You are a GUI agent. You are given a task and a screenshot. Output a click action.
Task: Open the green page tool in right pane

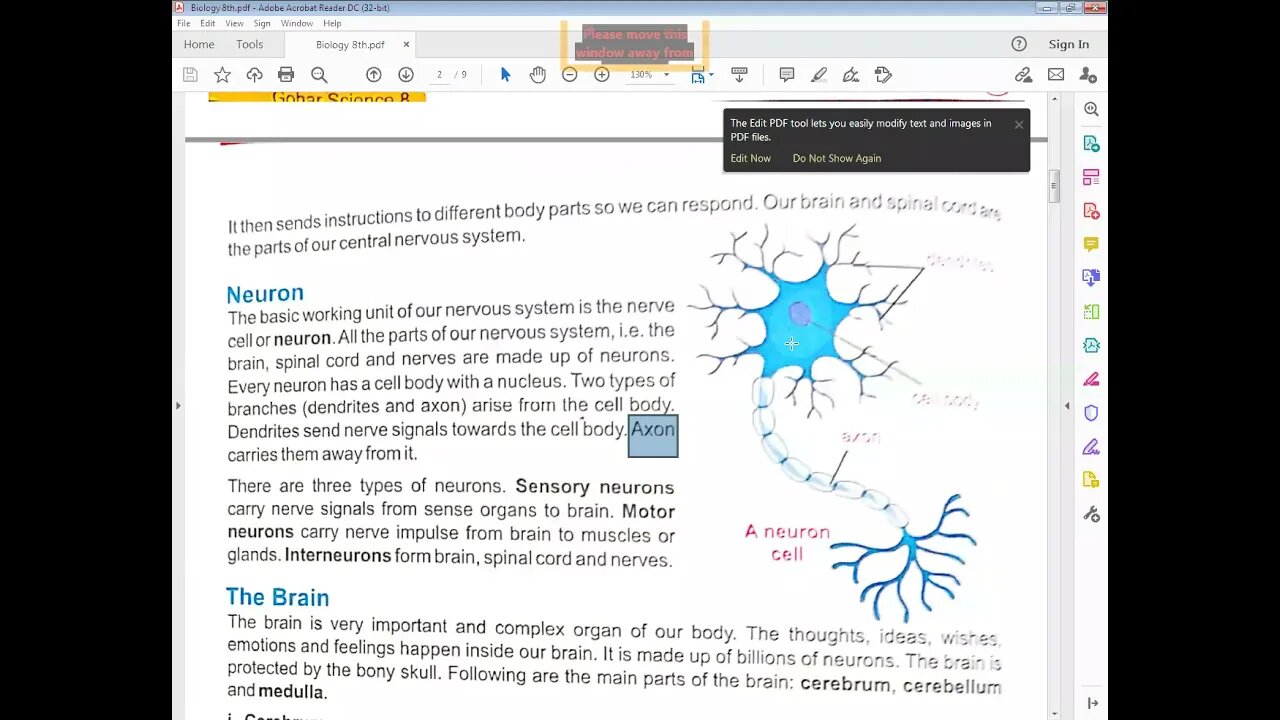1091,312
